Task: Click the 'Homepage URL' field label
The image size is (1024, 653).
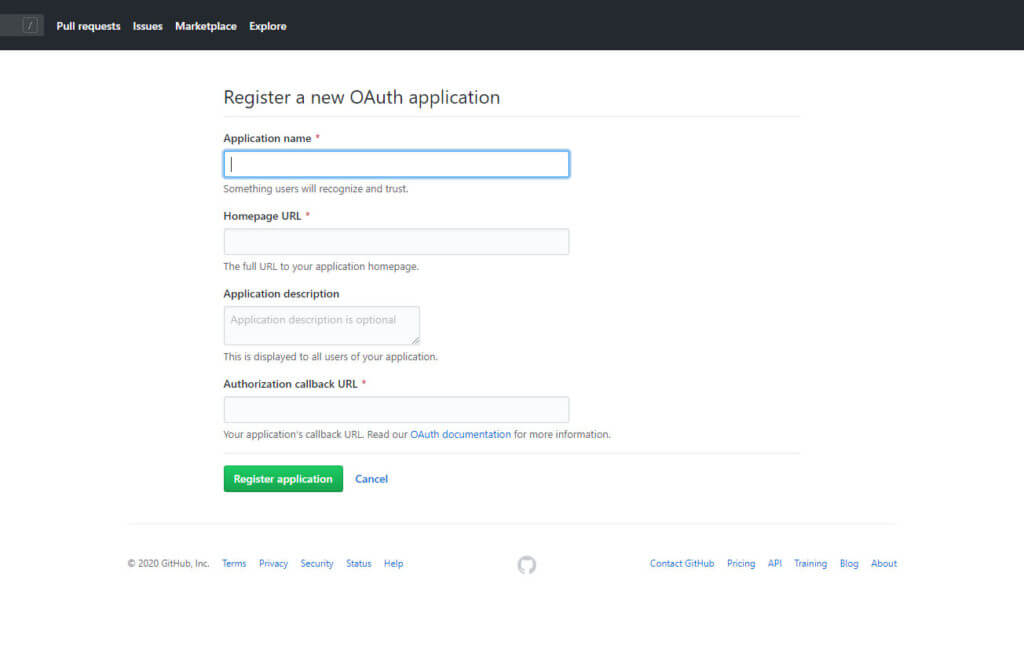Action: pos(263,216)
